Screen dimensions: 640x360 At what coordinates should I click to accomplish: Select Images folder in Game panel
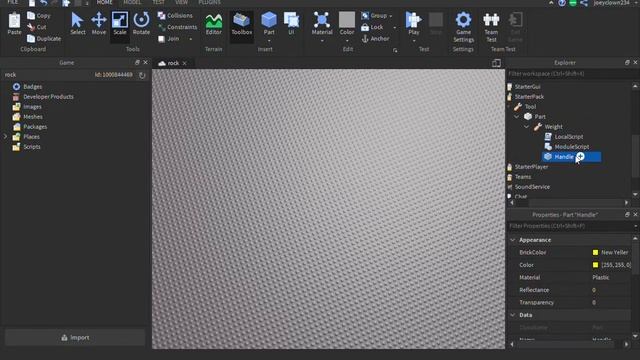[x=33, y=107]
